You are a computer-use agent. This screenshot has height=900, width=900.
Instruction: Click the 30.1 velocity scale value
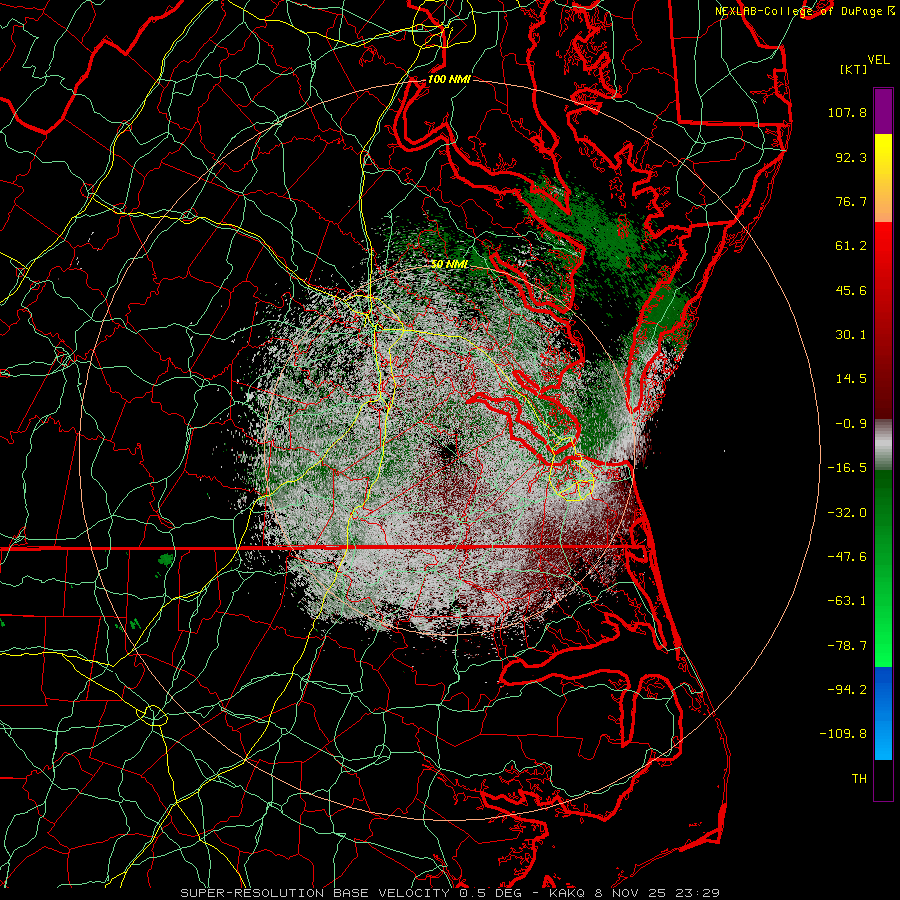click(x=851, y=334)
